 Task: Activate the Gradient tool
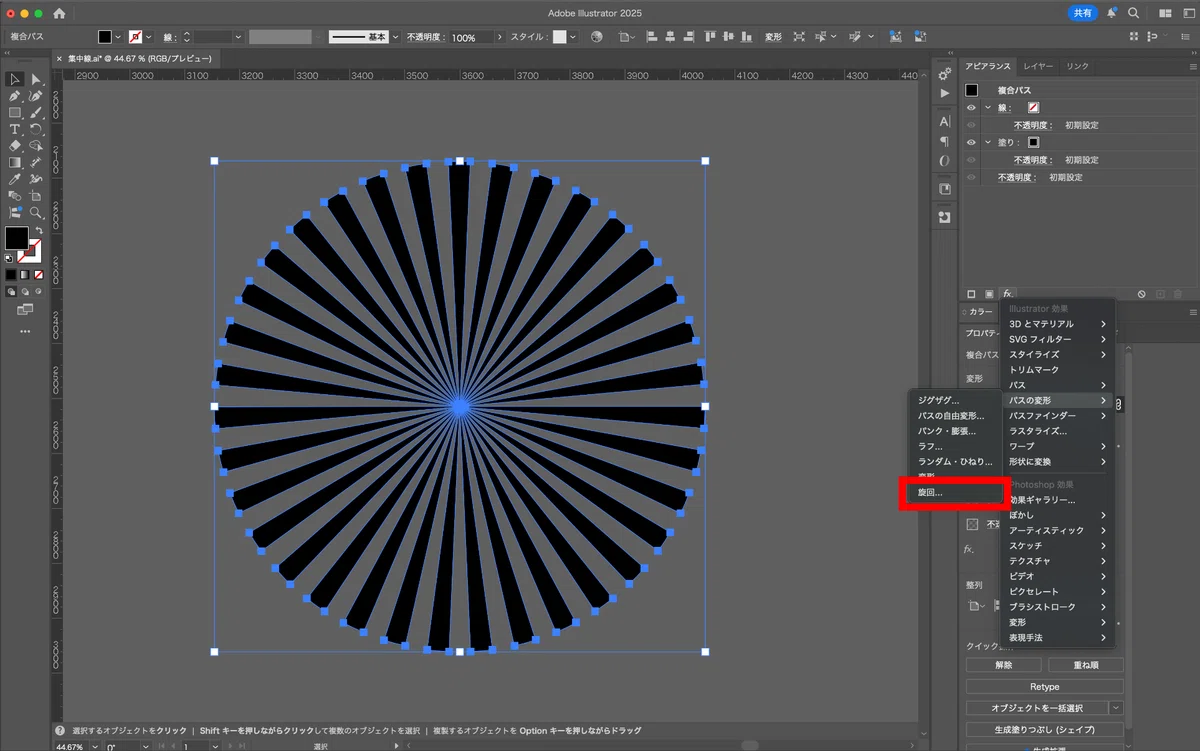click(15, 162)
